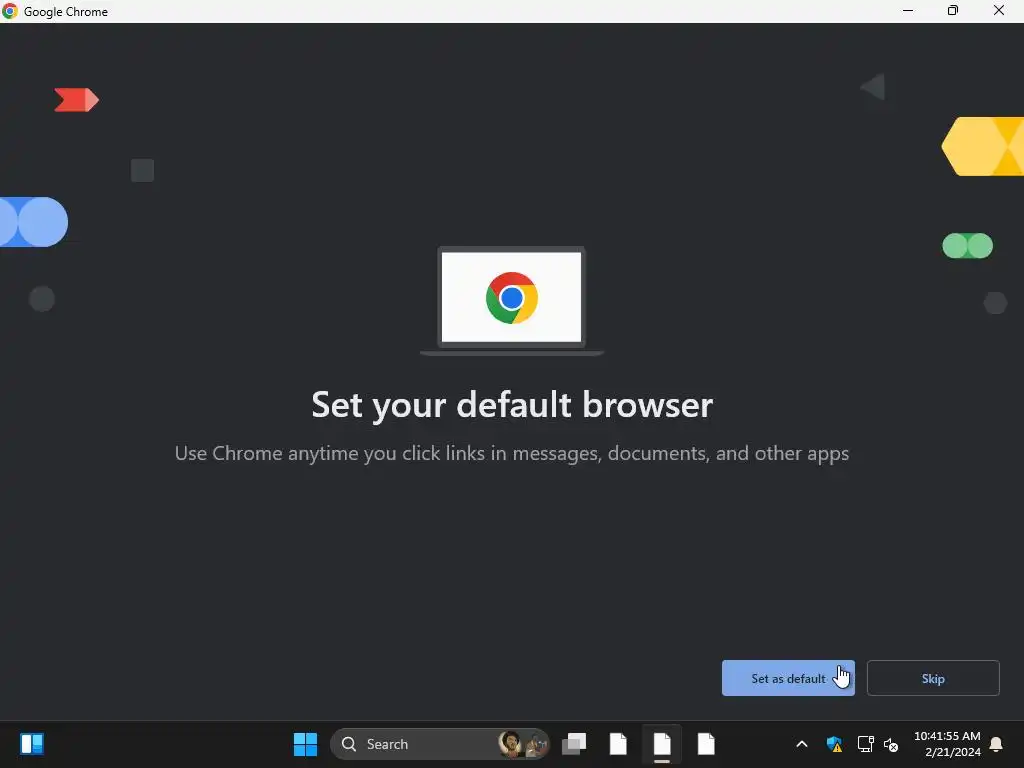Click the Set as default button
Image resolution: width=1024 pixels, height=768 pixels.
click(788, 678)
